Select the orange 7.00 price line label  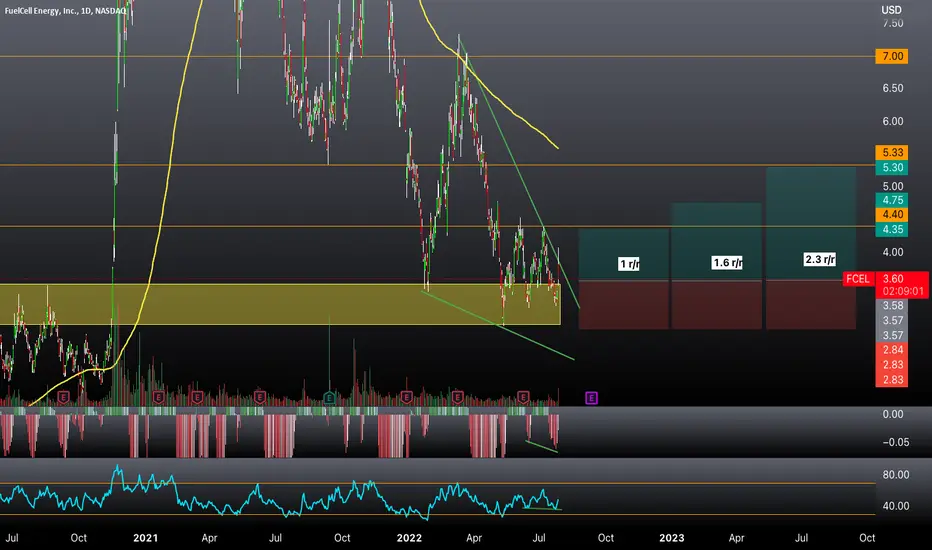(x=892, y=56)
